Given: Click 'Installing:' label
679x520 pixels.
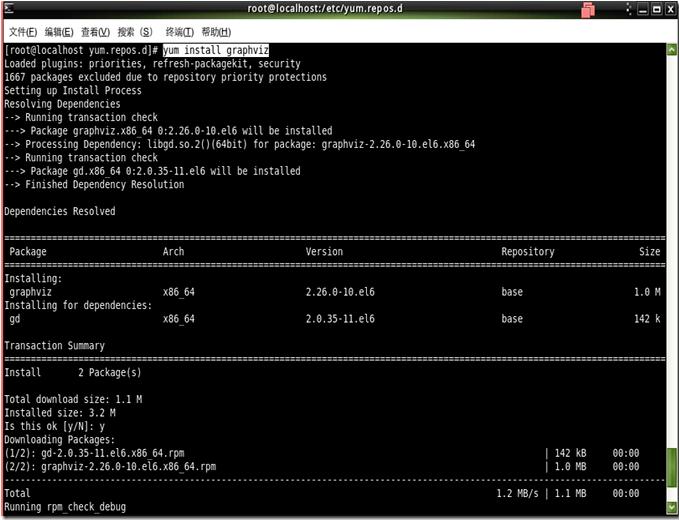Looking at the screenshot, I should (x=33, y=278).
